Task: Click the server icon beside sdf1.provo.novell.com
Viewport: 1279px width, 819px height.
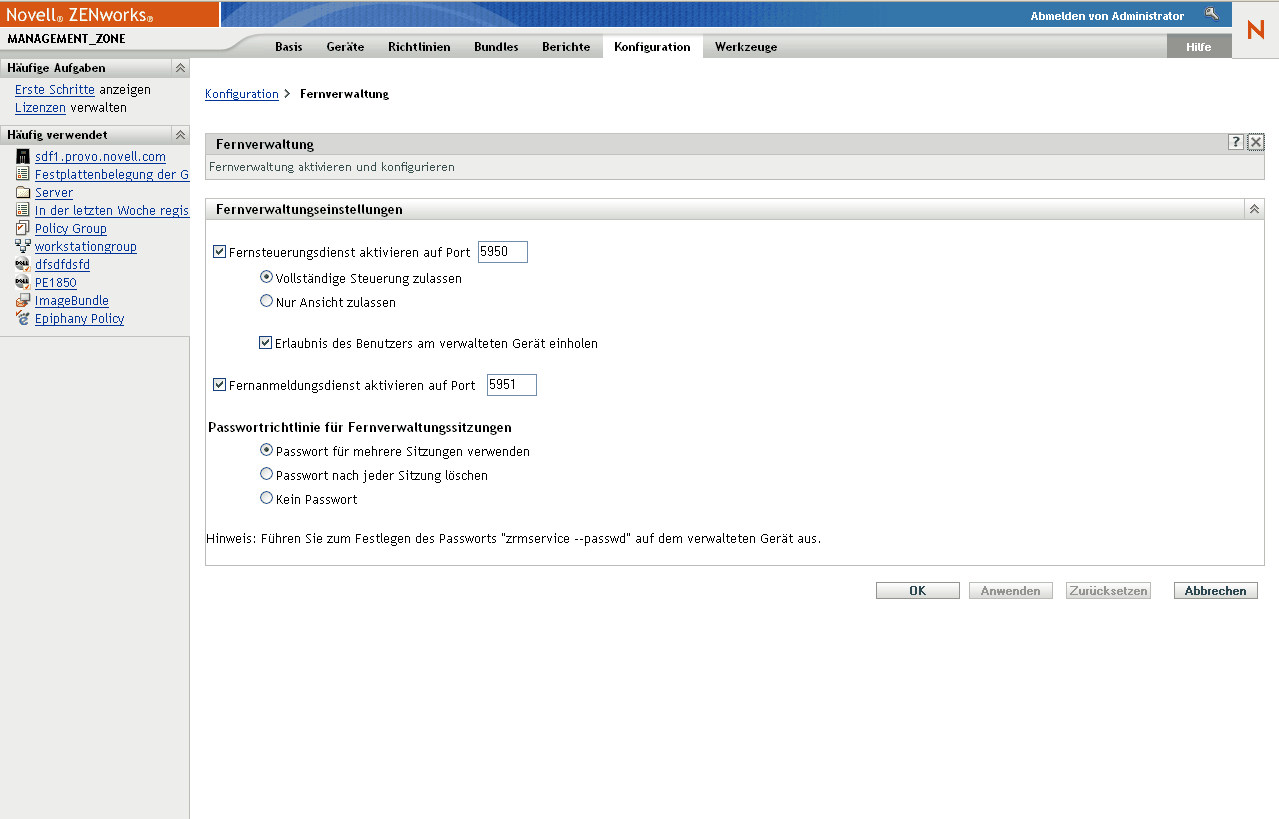Action: [x=23, y=157]
